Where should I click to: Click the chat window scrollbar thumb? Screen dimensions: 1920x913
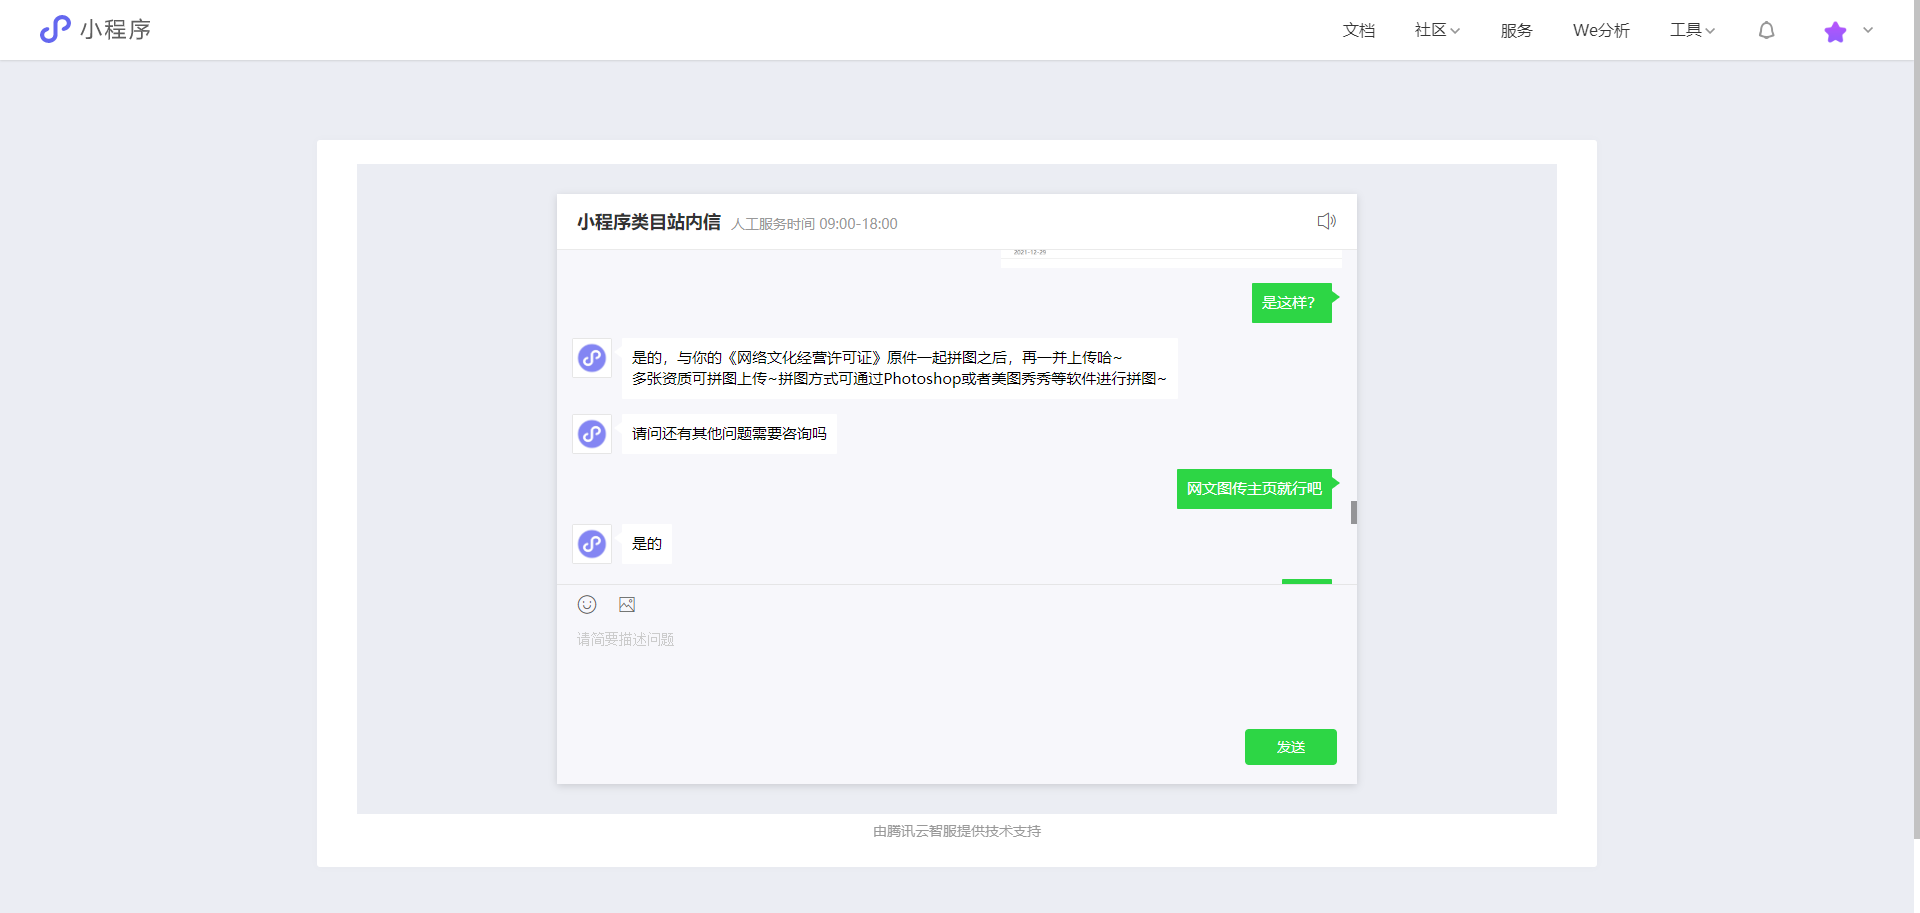[1354, 512]
